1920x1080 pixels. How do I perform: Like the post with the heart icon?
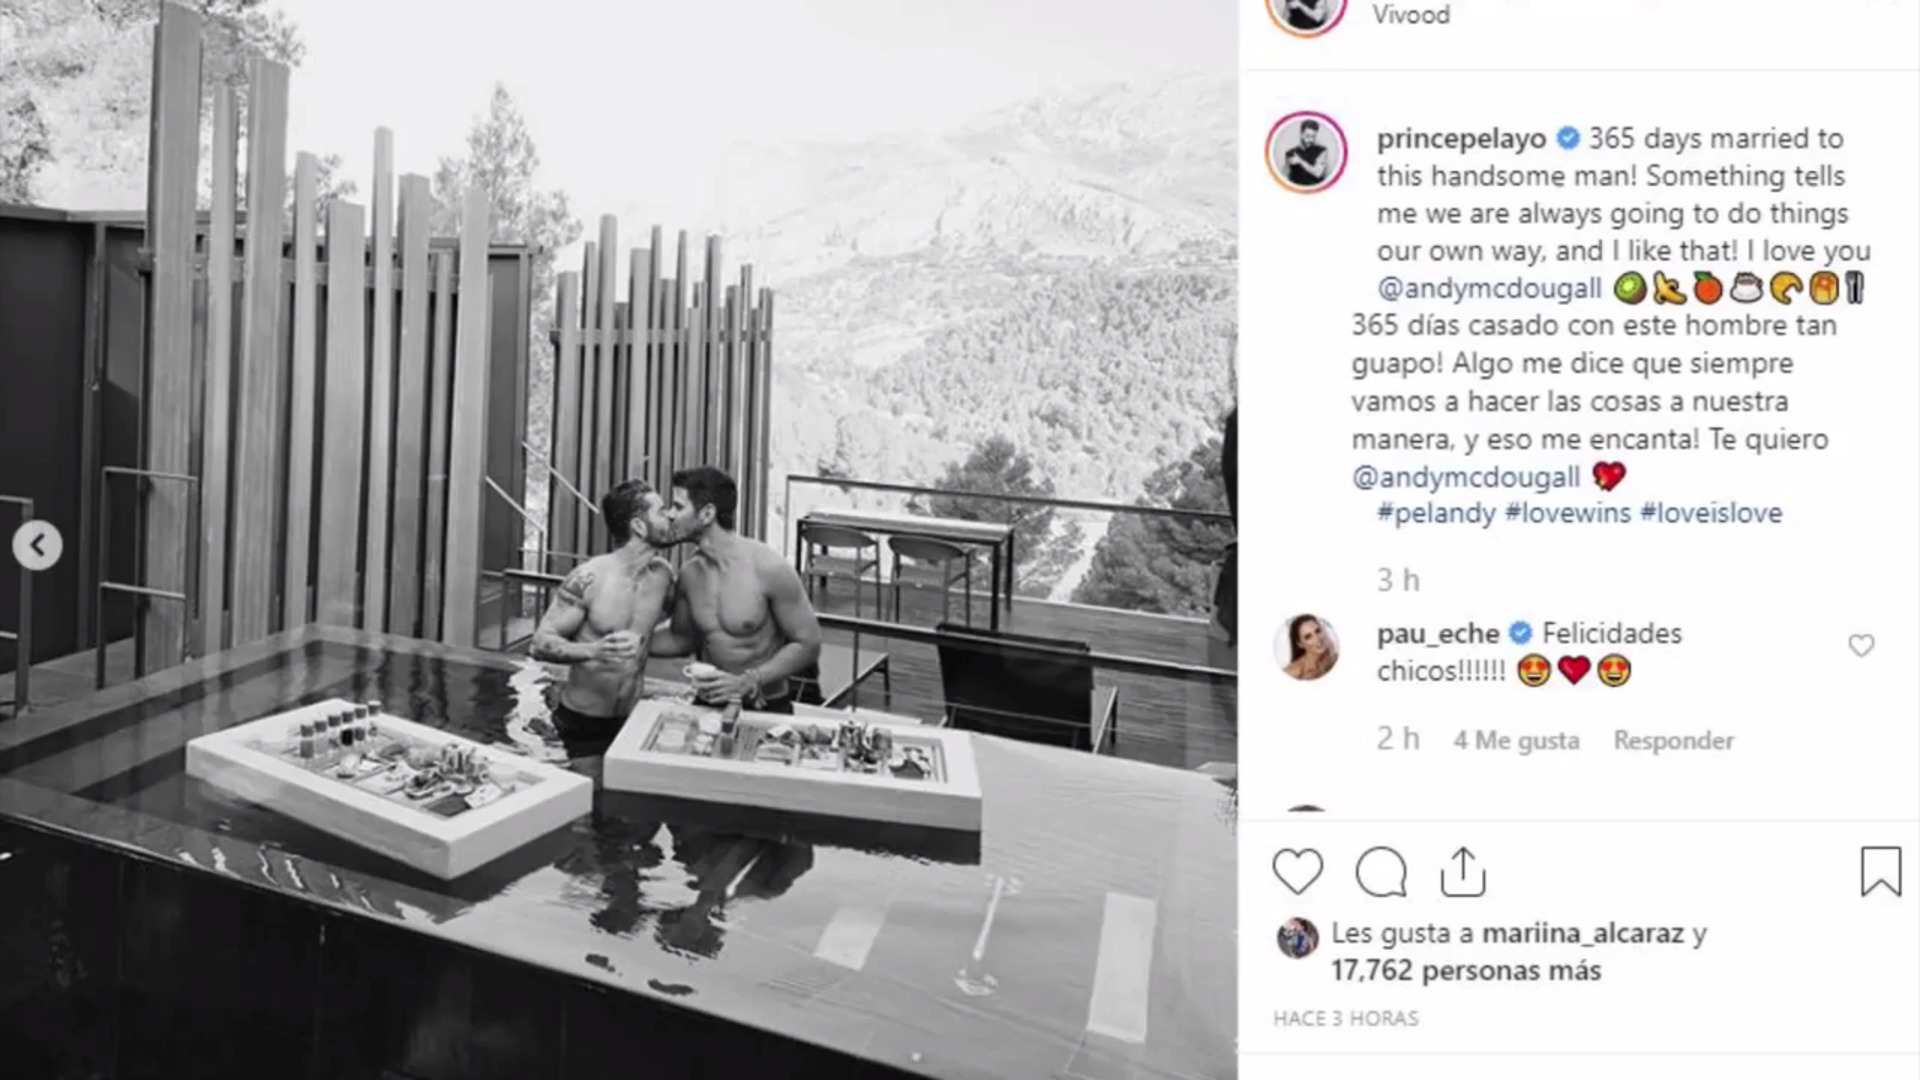pyautogui.click(x=1297, y=871)
